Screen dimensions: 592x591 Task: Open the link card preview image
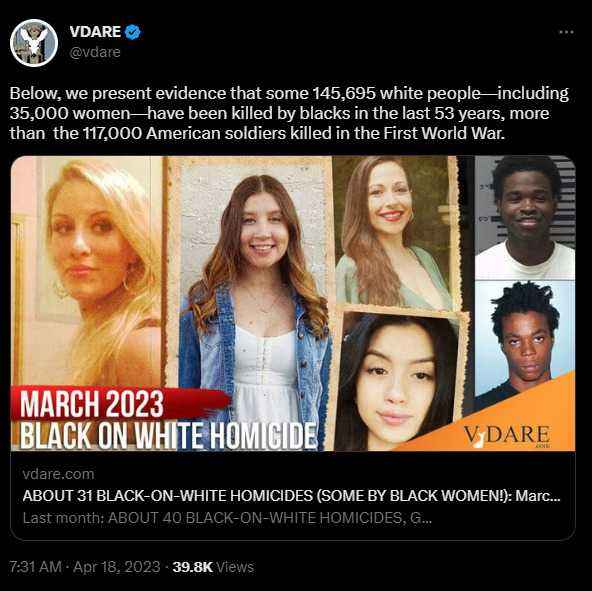293,303
